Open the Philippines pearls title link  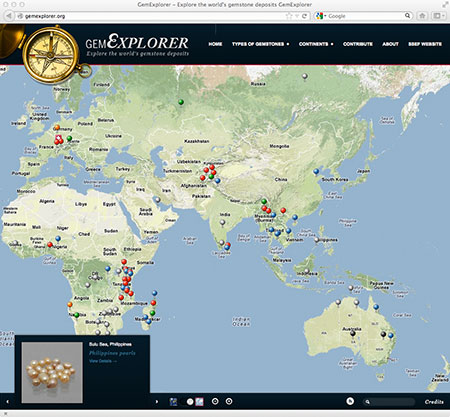[112, 353]
